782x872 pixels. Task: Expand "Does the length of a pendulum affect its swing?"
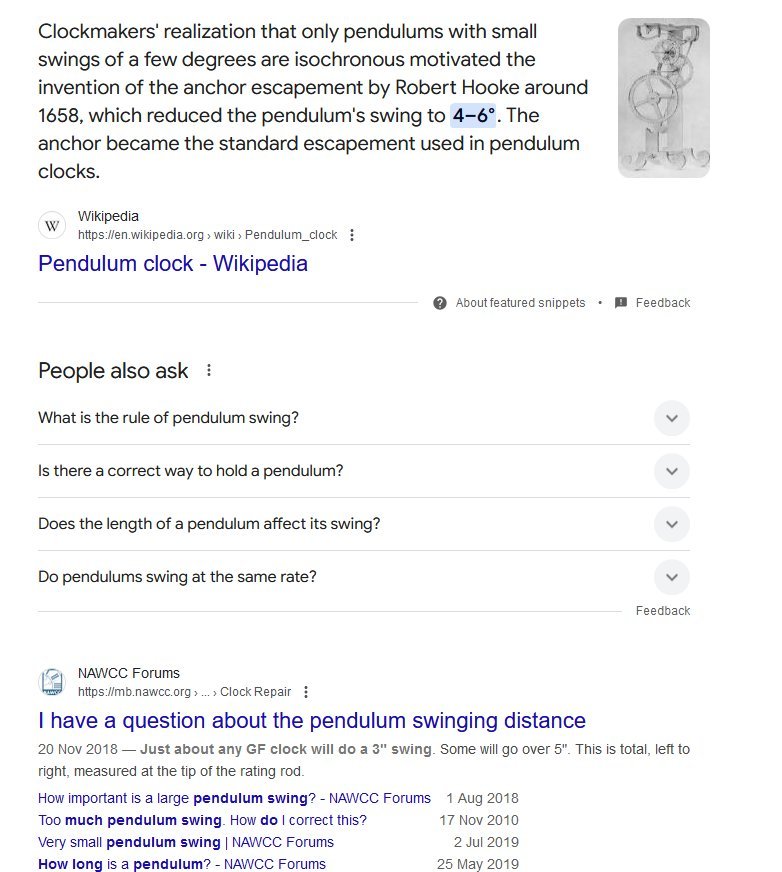(672, 524)
